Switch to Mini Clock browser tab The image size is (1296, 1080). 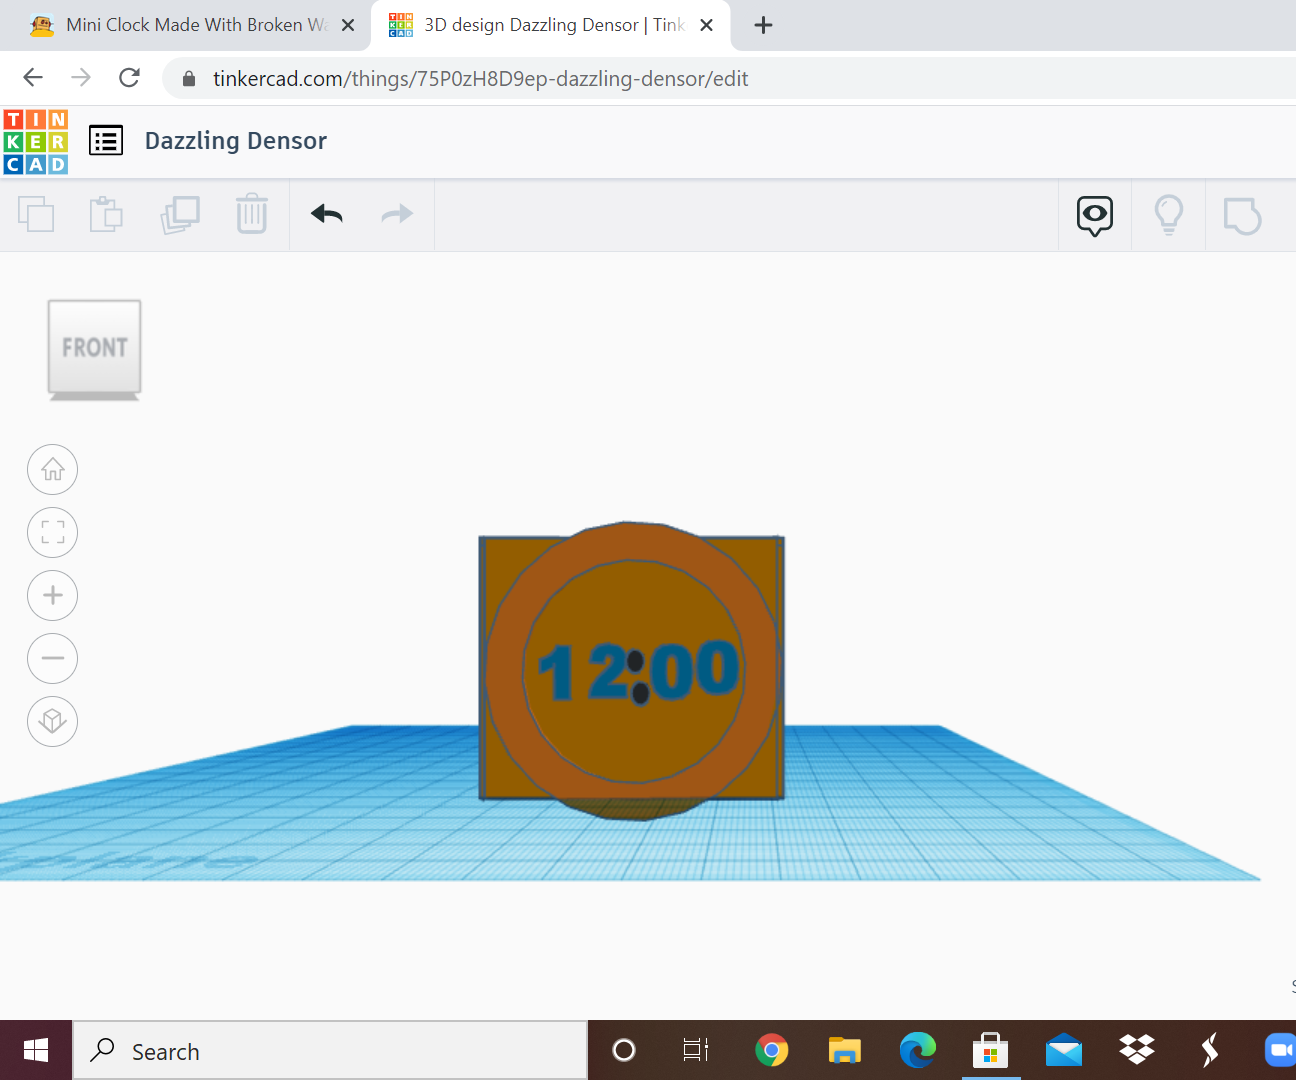(x=185, y=25)
